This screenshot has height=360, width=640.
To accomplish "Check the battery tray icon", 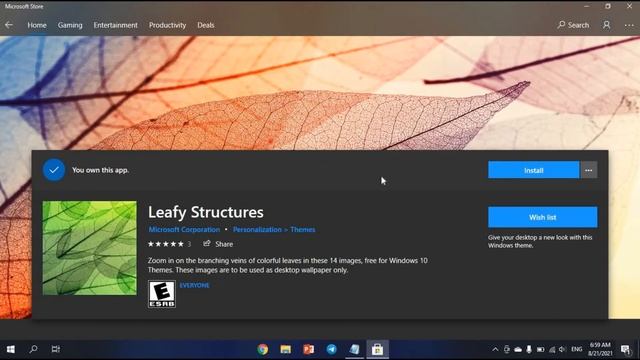I will (540, 349).
